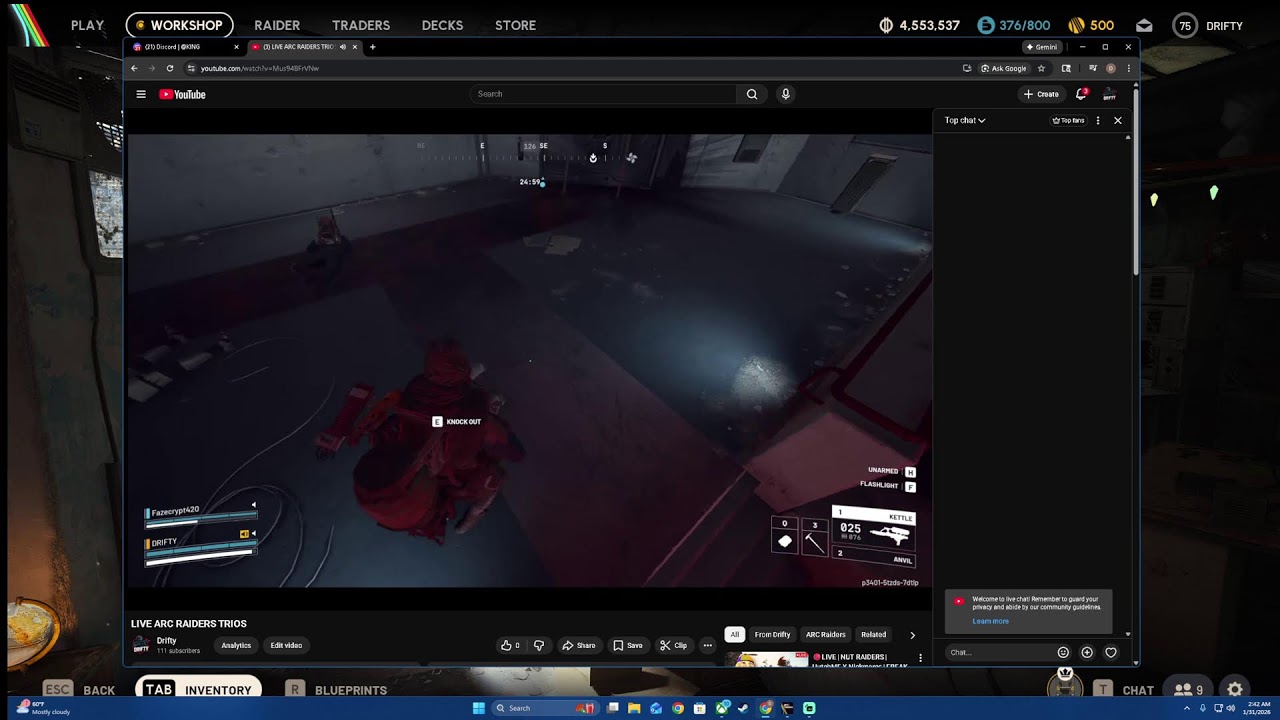Open the Chrome three-dot menu
The width and height of the screenshot is (1280, 720).
tap(1128, 68)
